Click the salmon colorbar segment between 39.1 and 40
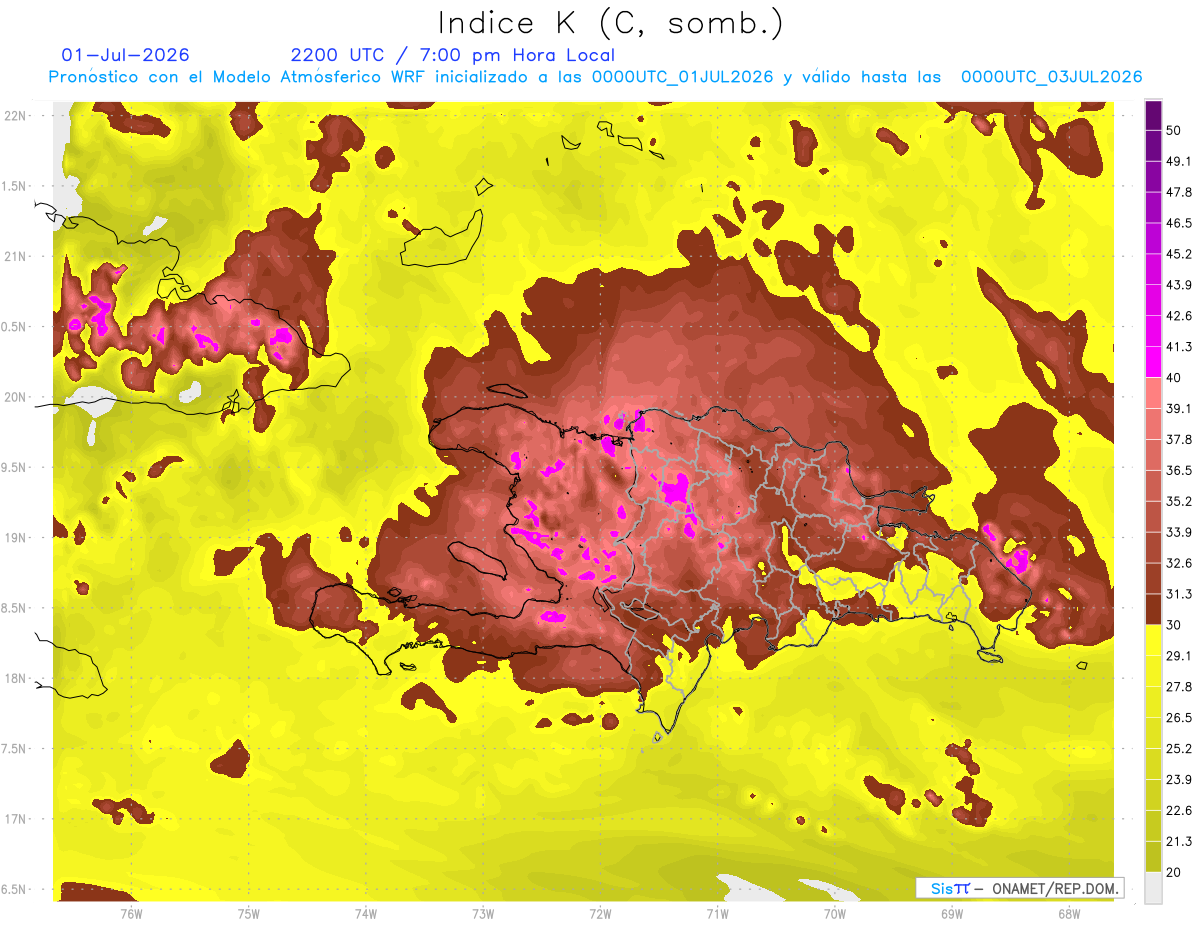 point(1153,393)
